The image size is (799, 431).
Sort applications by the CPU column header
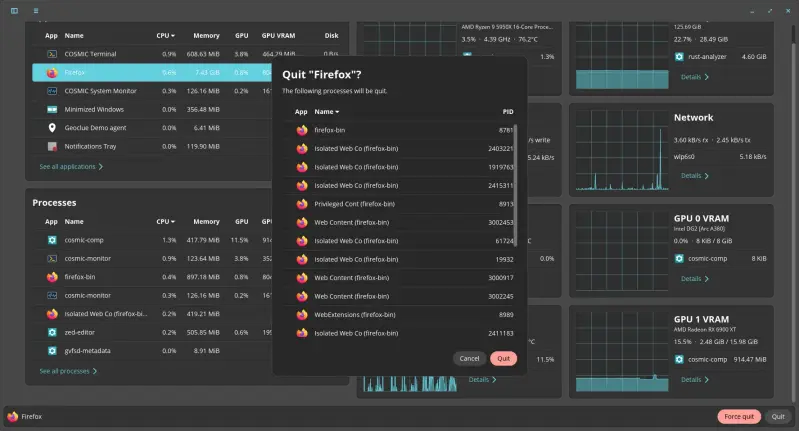pos(165,36)
